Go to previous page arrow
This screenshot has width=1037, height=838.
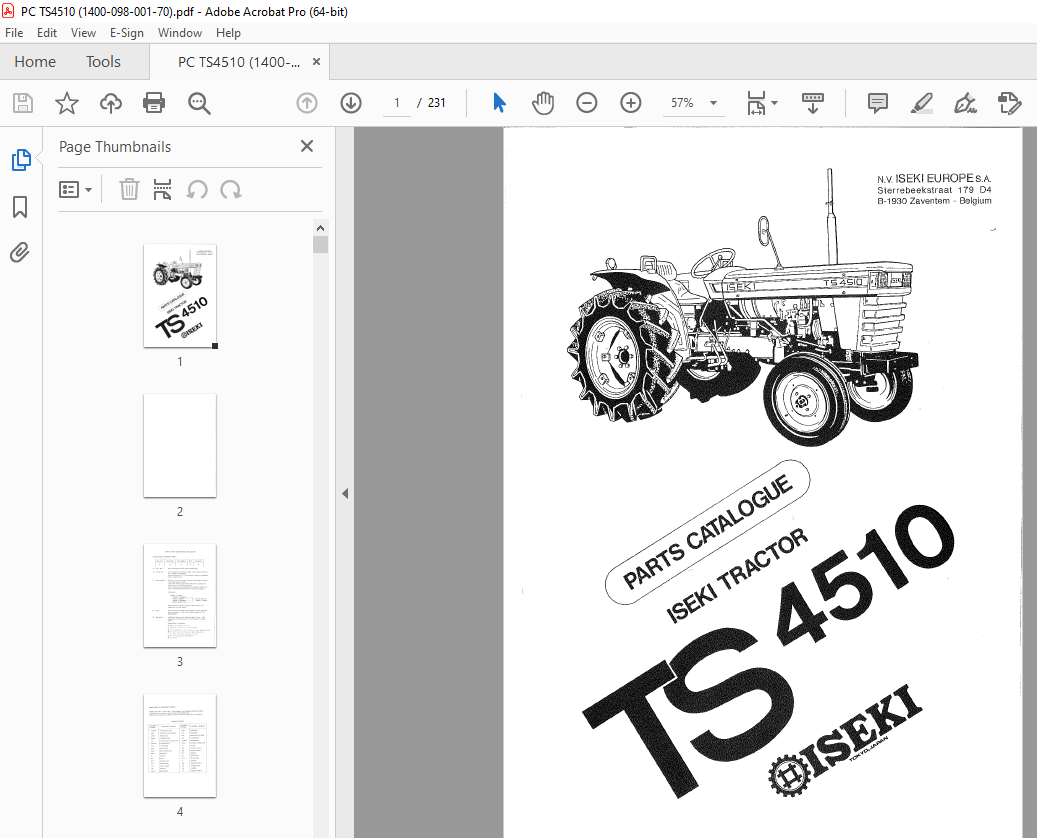point(307,103)
